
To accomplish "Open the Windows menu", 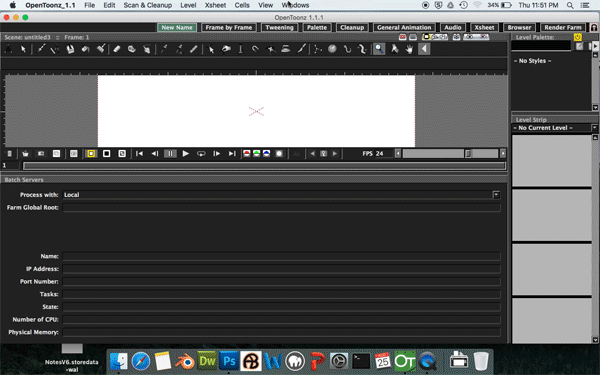I will [x=295, y=5].
